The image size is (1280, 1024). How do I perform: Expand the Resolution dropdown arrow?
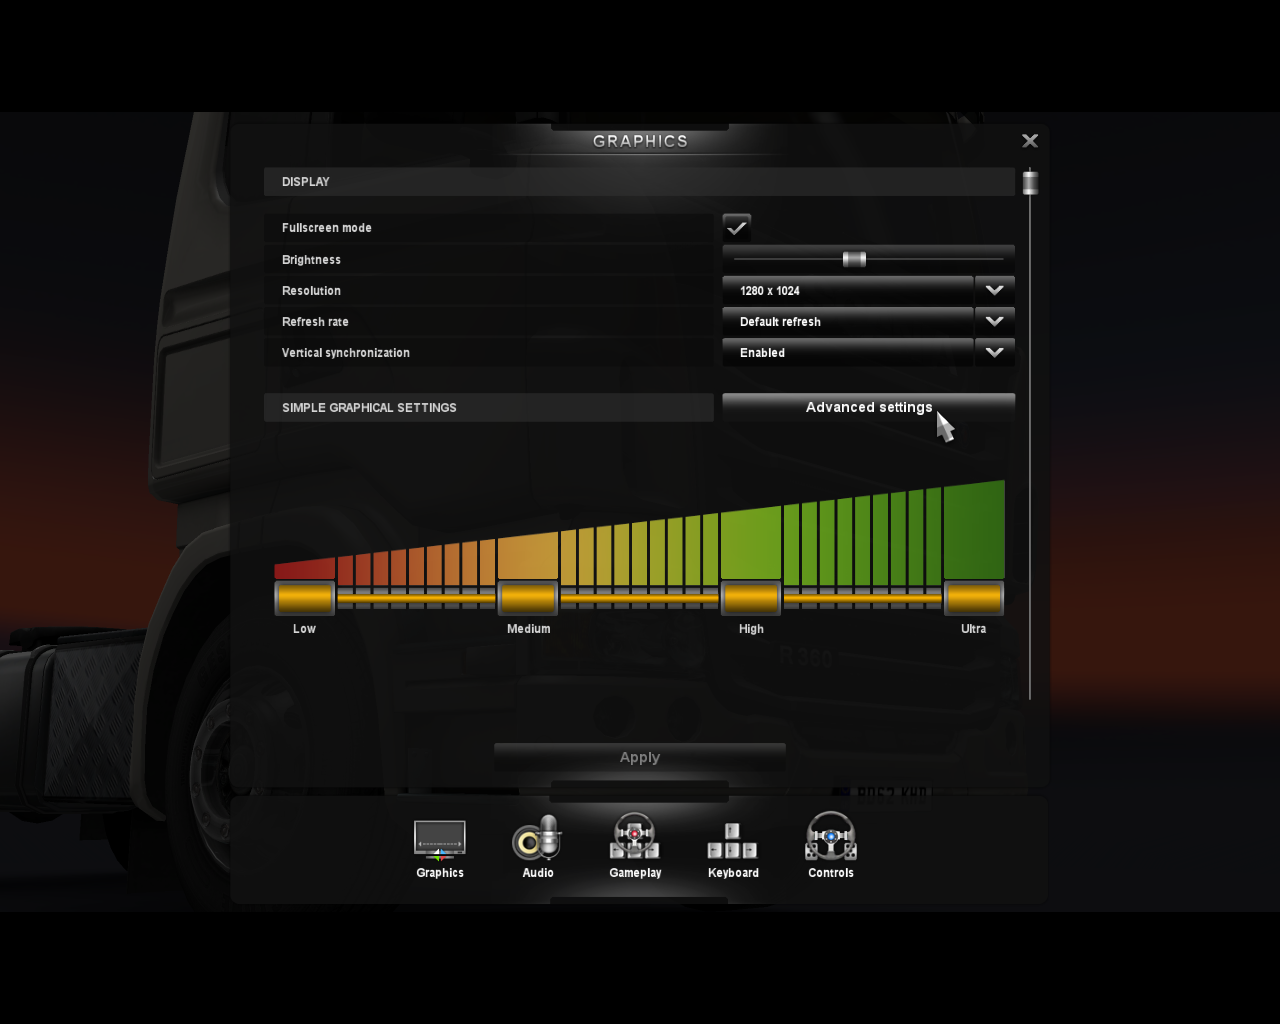tap(994, 291)
